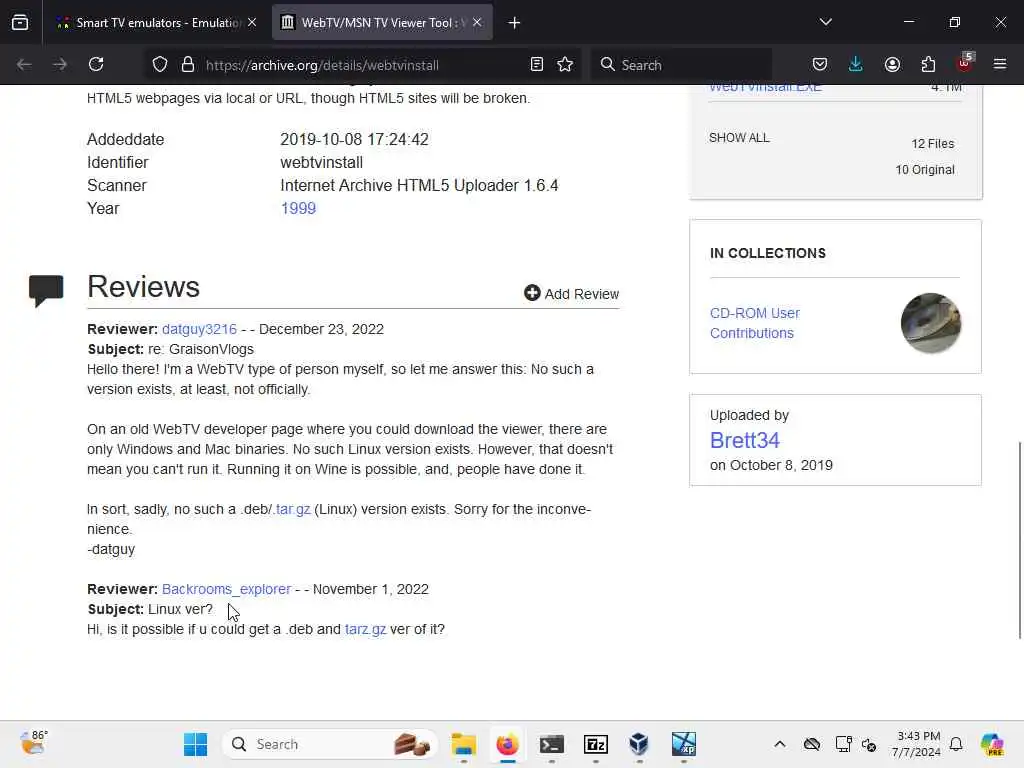The height and width of the screenshot is (768, 1024).
Task: Expand the list all tabs dropdown
Action: click(825, 22)
